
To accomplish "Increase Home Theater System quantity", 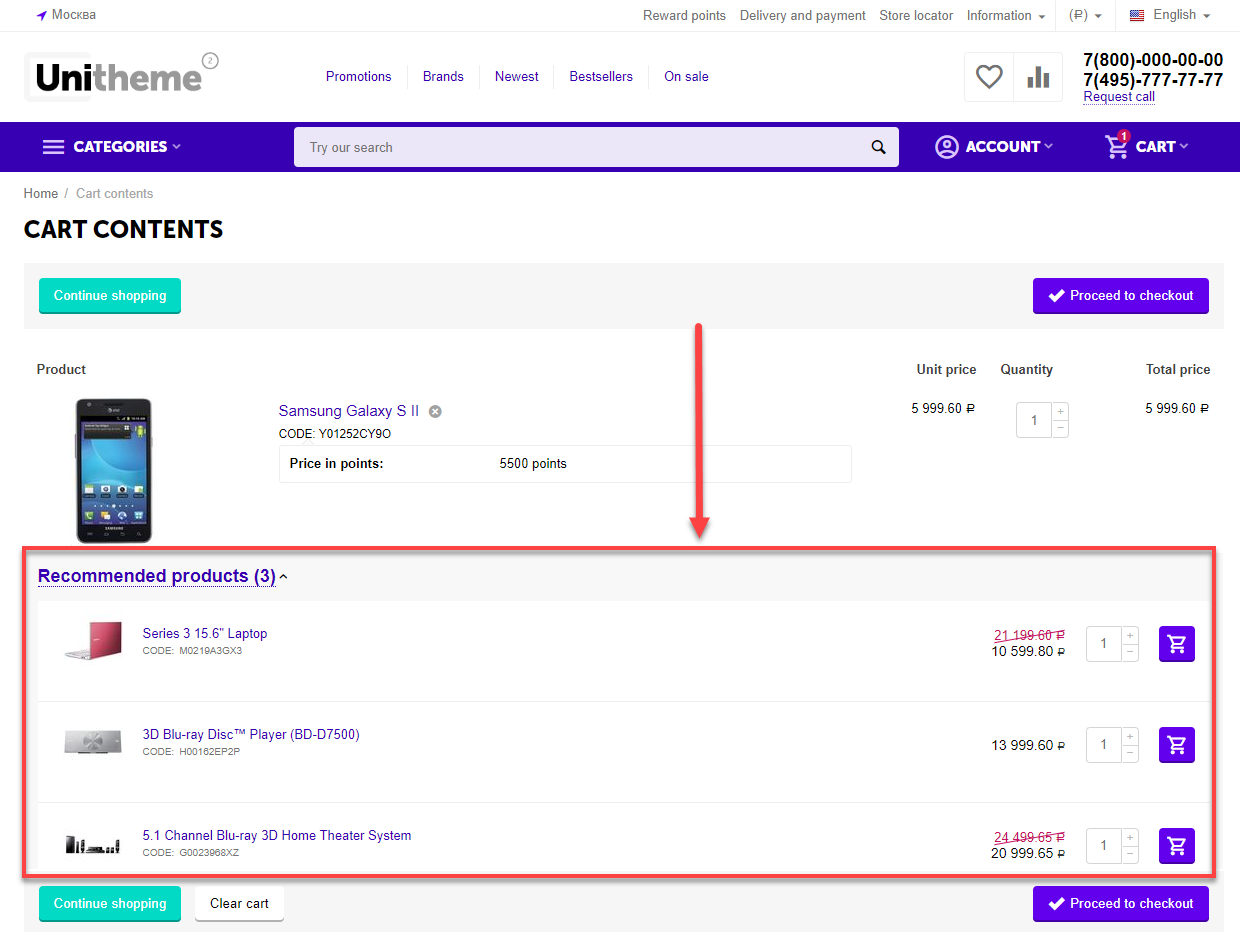I will [x=1130, y=837].
